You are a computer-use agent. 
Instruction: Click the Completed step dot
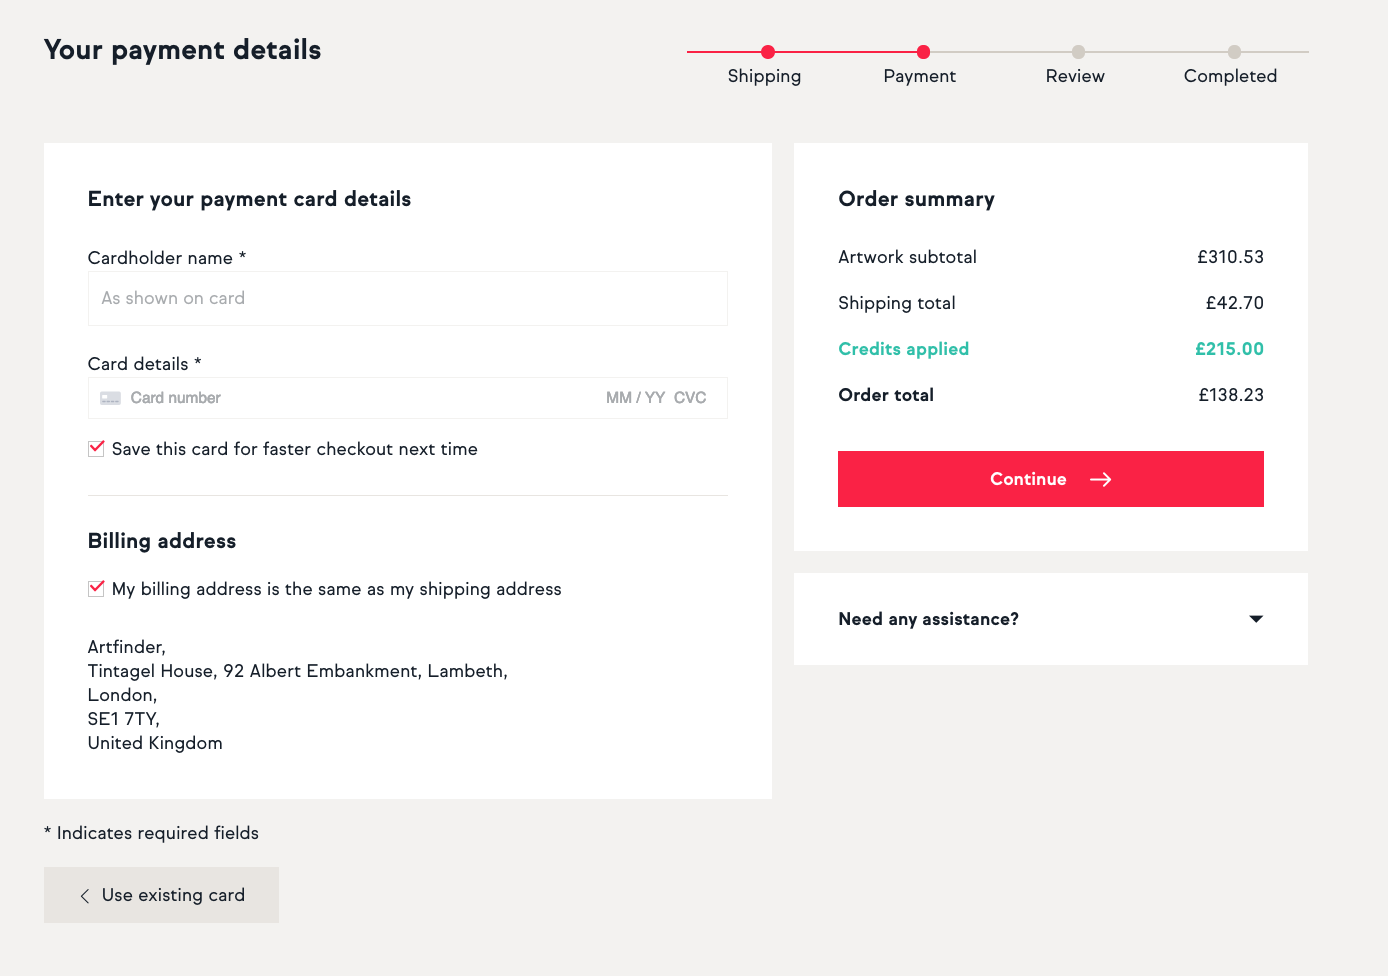click(x=1234, y=52)
